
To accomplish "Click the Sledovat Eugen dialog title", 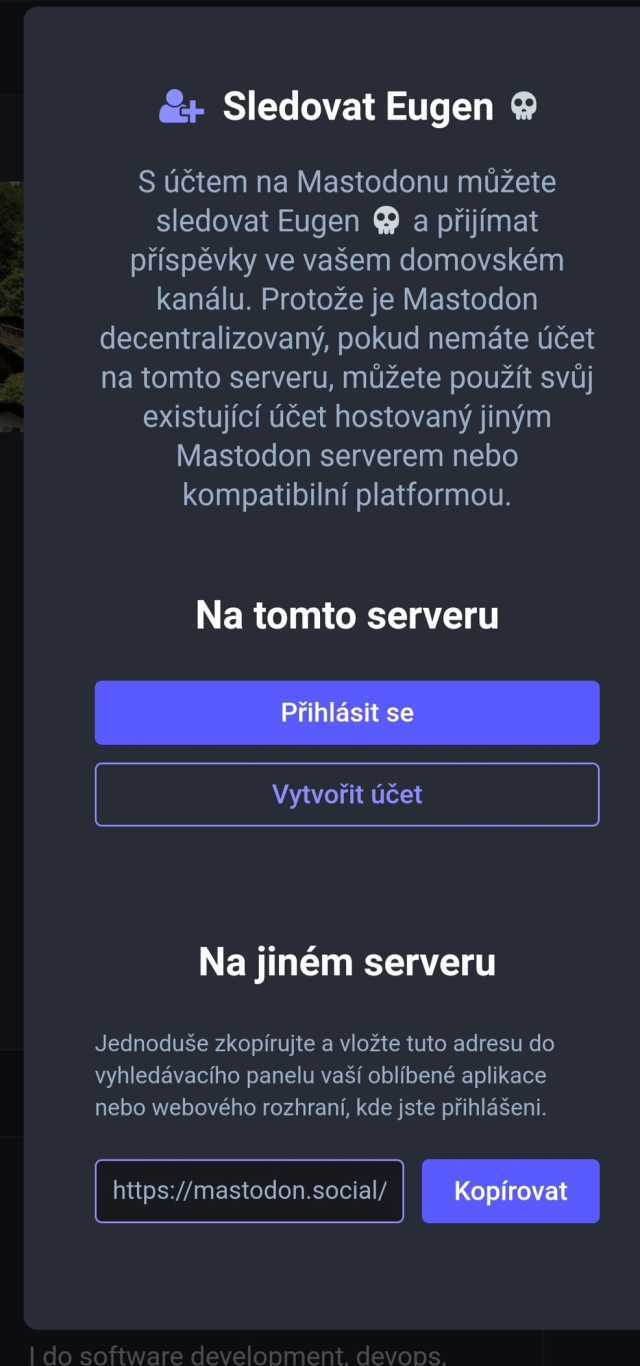I will (x=357, y=106).
